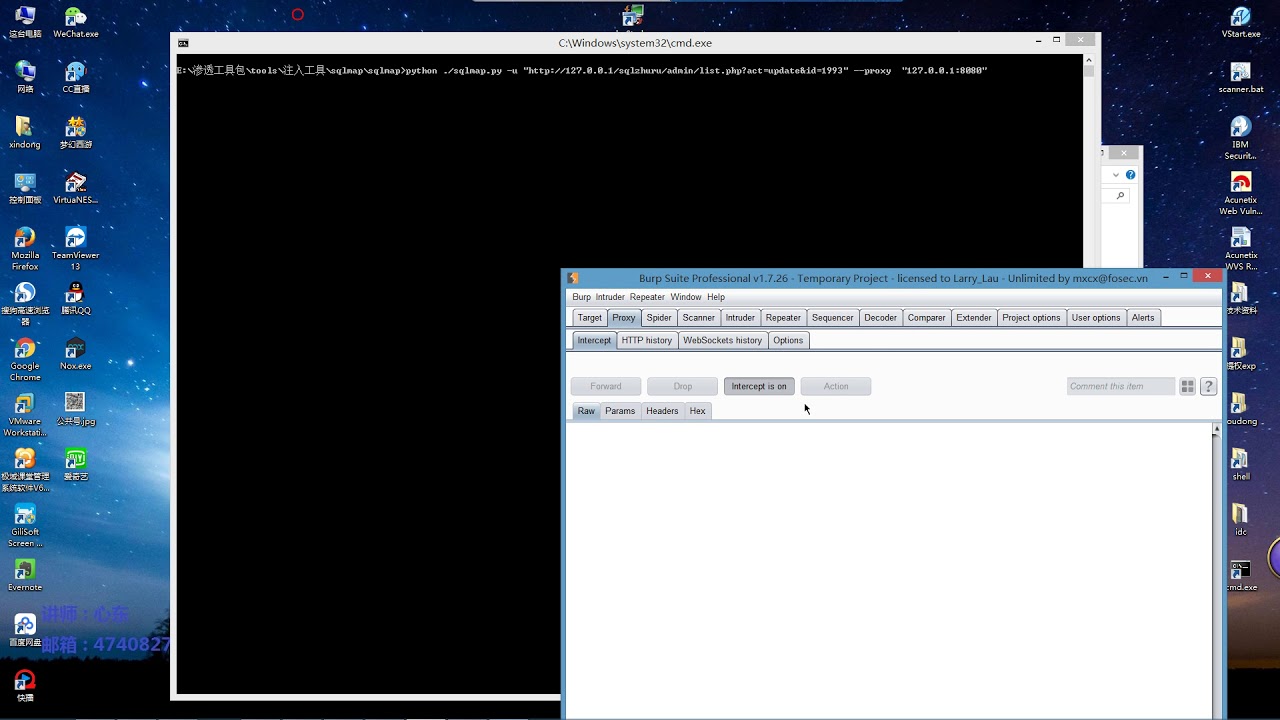Select the Nox.exe desktop shortcut
Viewport: 1280px width, 720px height.
(x=76, y=354)
